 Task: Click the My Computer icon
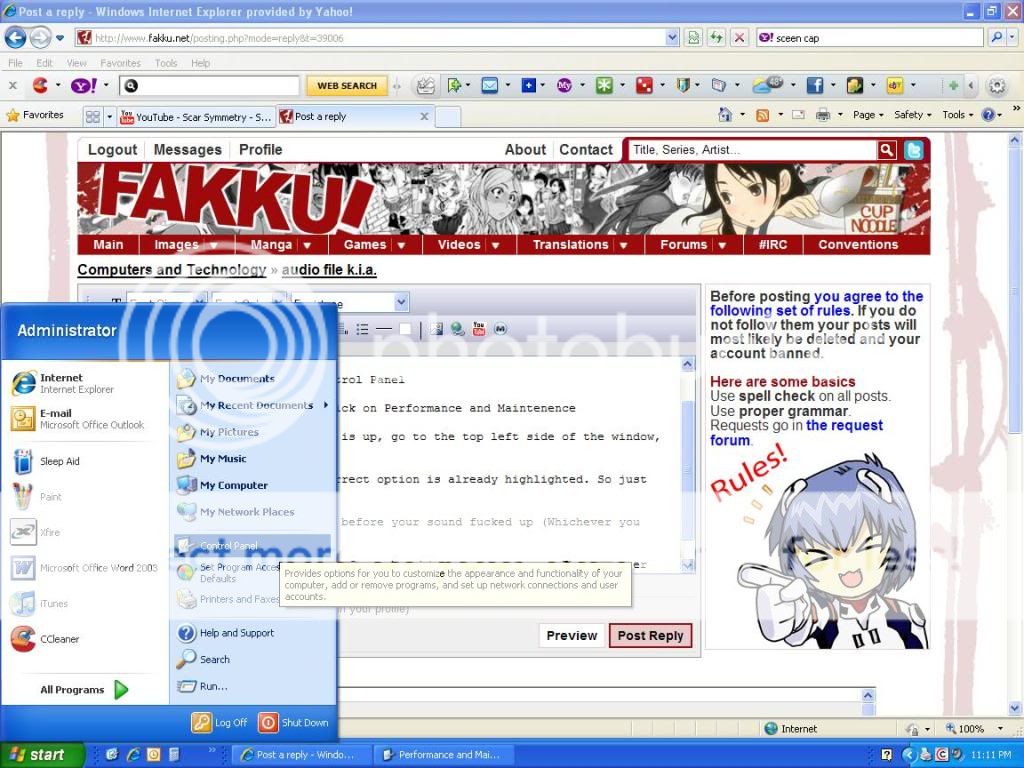233,485
